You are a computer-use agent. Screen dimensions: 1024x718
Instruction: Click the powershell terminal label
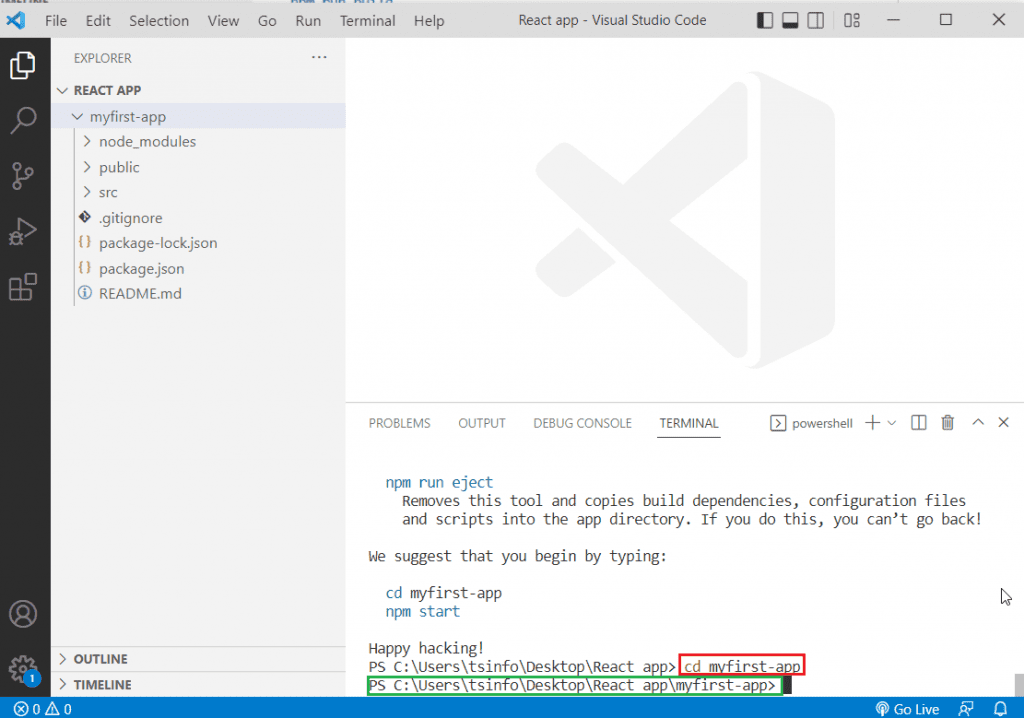pyautogui.click(x=822, y=423)
